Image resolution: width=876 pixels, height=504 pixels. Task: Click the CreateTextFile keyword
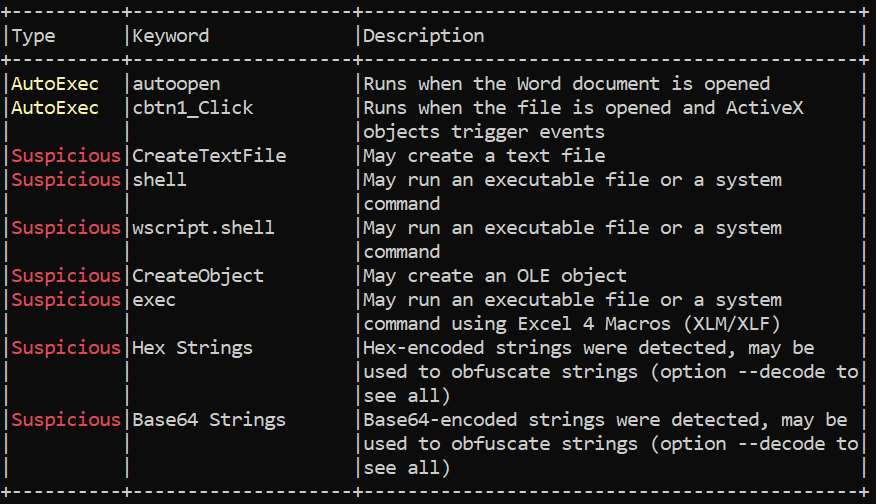click(209, 156)
